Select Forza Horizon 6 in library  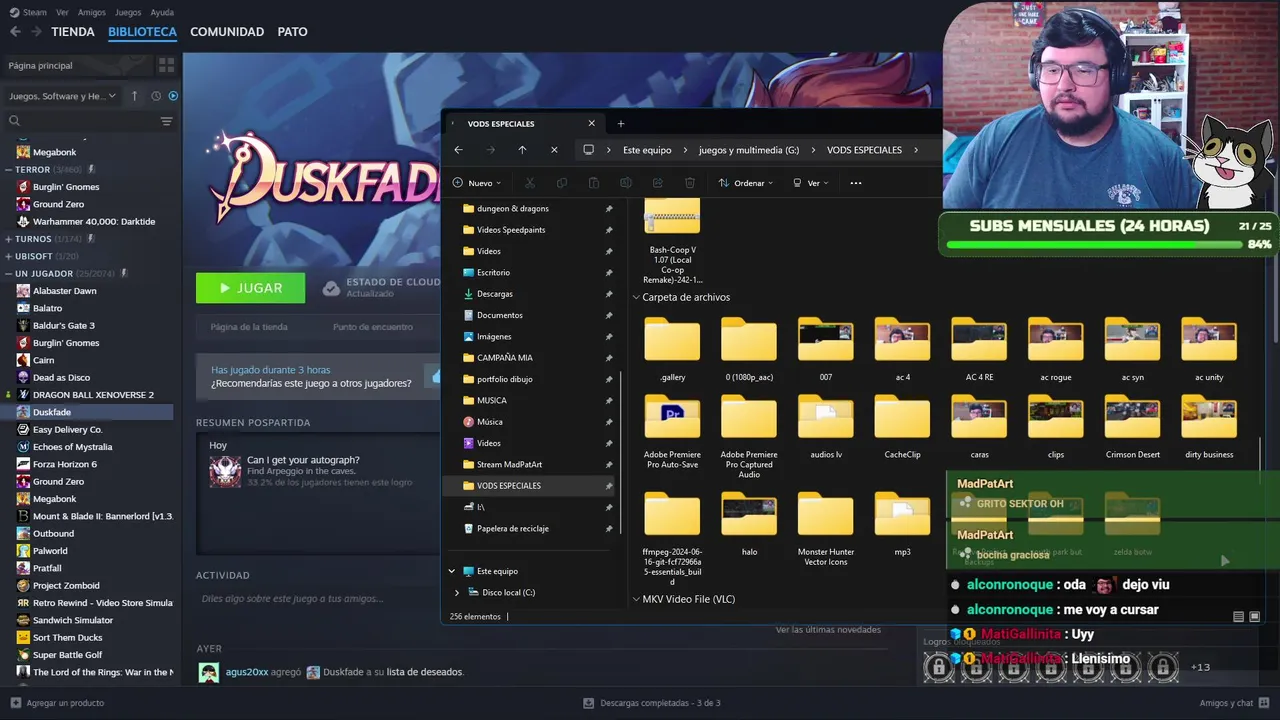(65, 464)
